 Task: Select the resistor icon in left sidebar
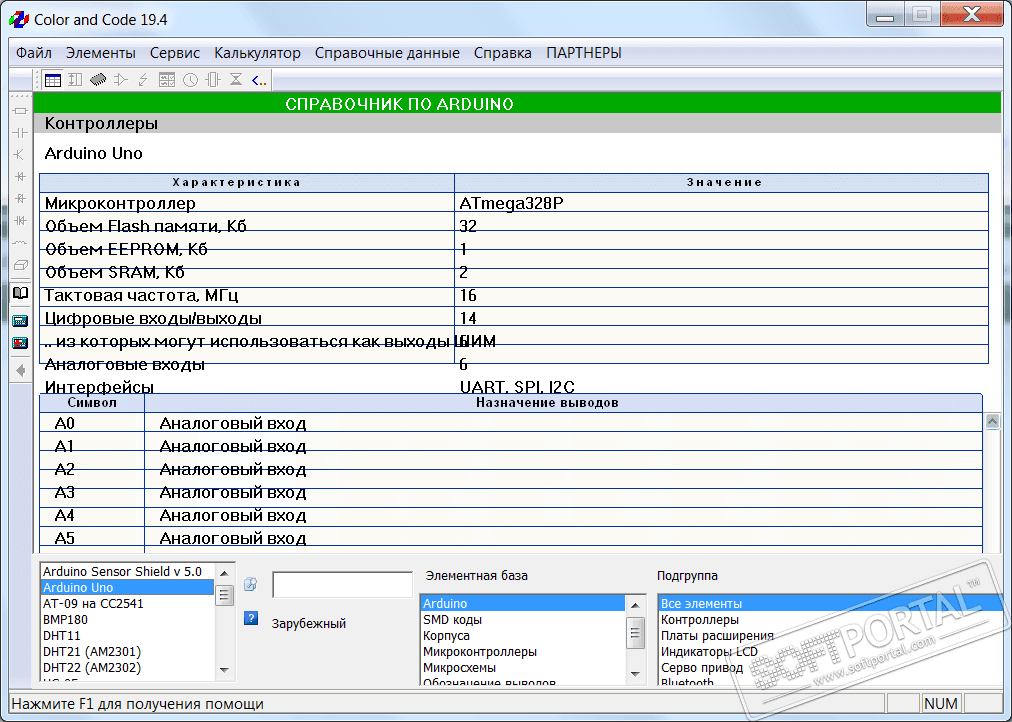coord(21,111)
